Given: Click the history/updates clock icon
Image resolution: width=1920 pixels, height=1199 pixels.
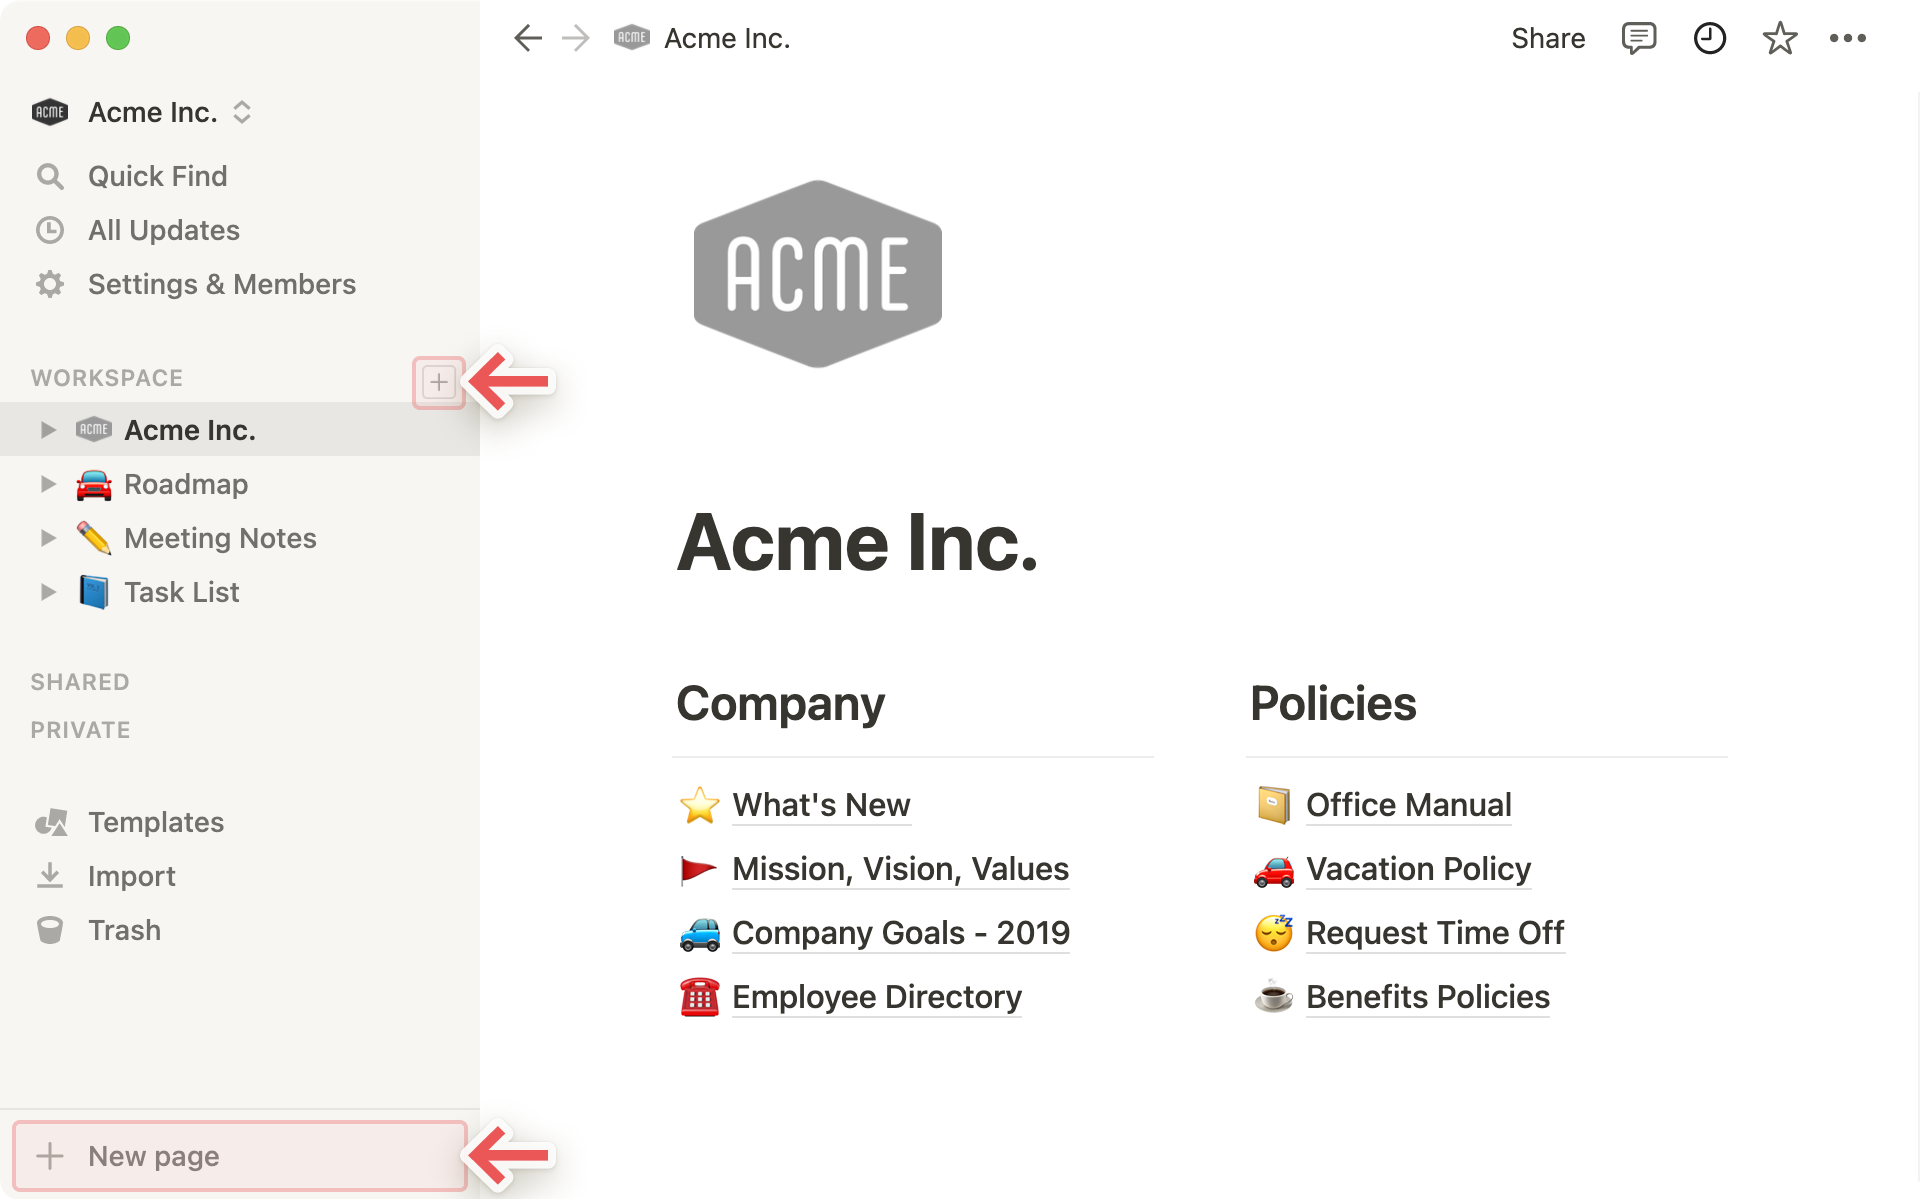Looking at the screenshot, I should (x=1709, y=39).
